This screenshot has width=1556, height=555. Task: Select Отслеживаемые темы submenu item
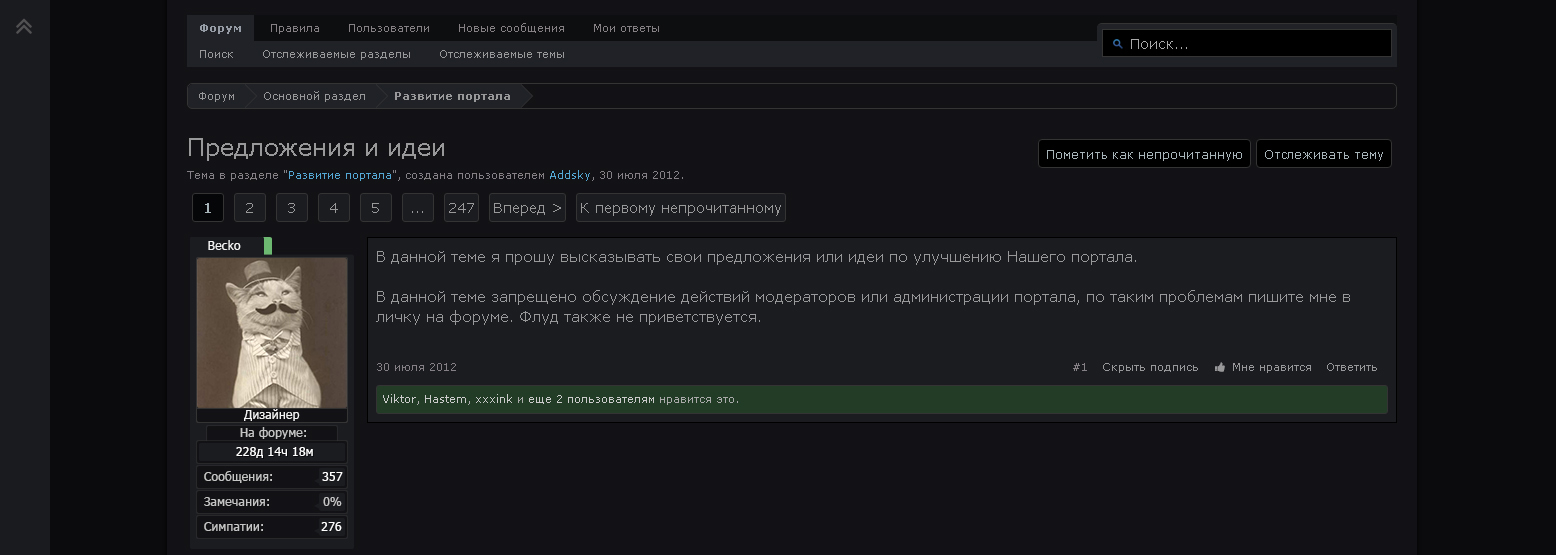click(x=502, y=54)
